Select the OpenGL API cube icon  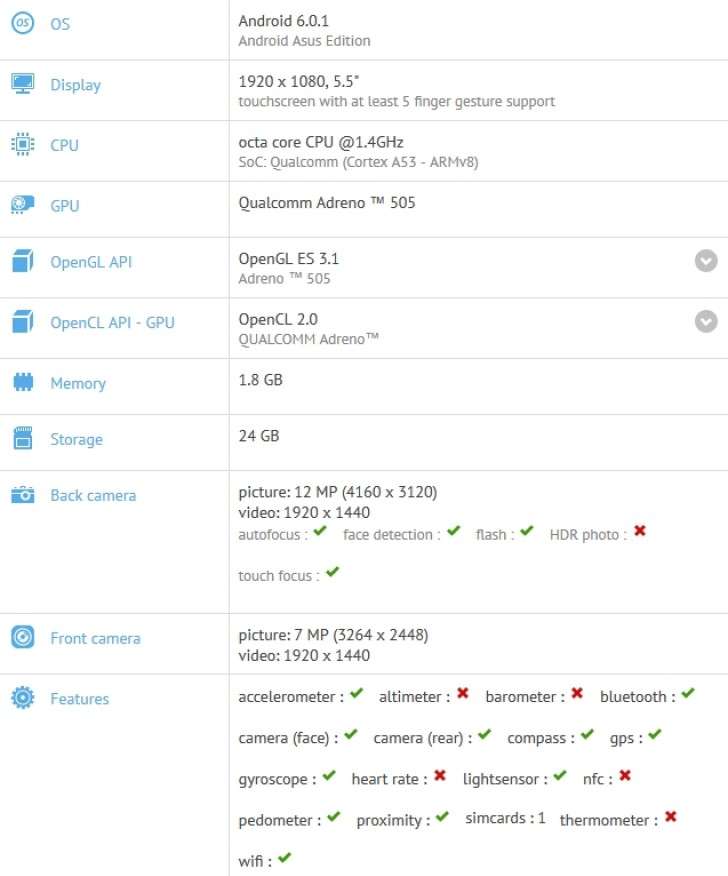22,261
